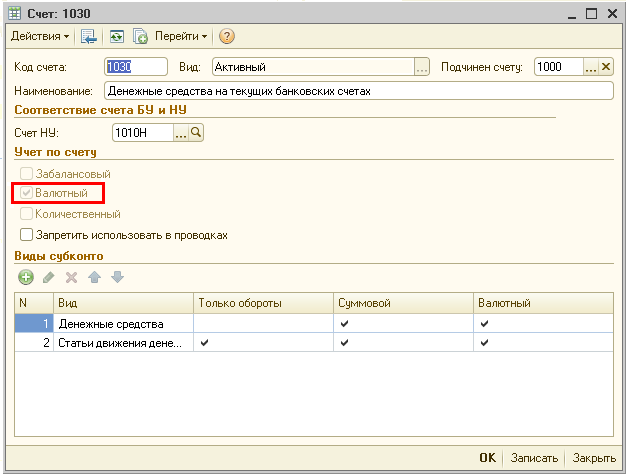Click the green add subkonto icon
This screenshot has width=626, height=474.
[26, 277]
